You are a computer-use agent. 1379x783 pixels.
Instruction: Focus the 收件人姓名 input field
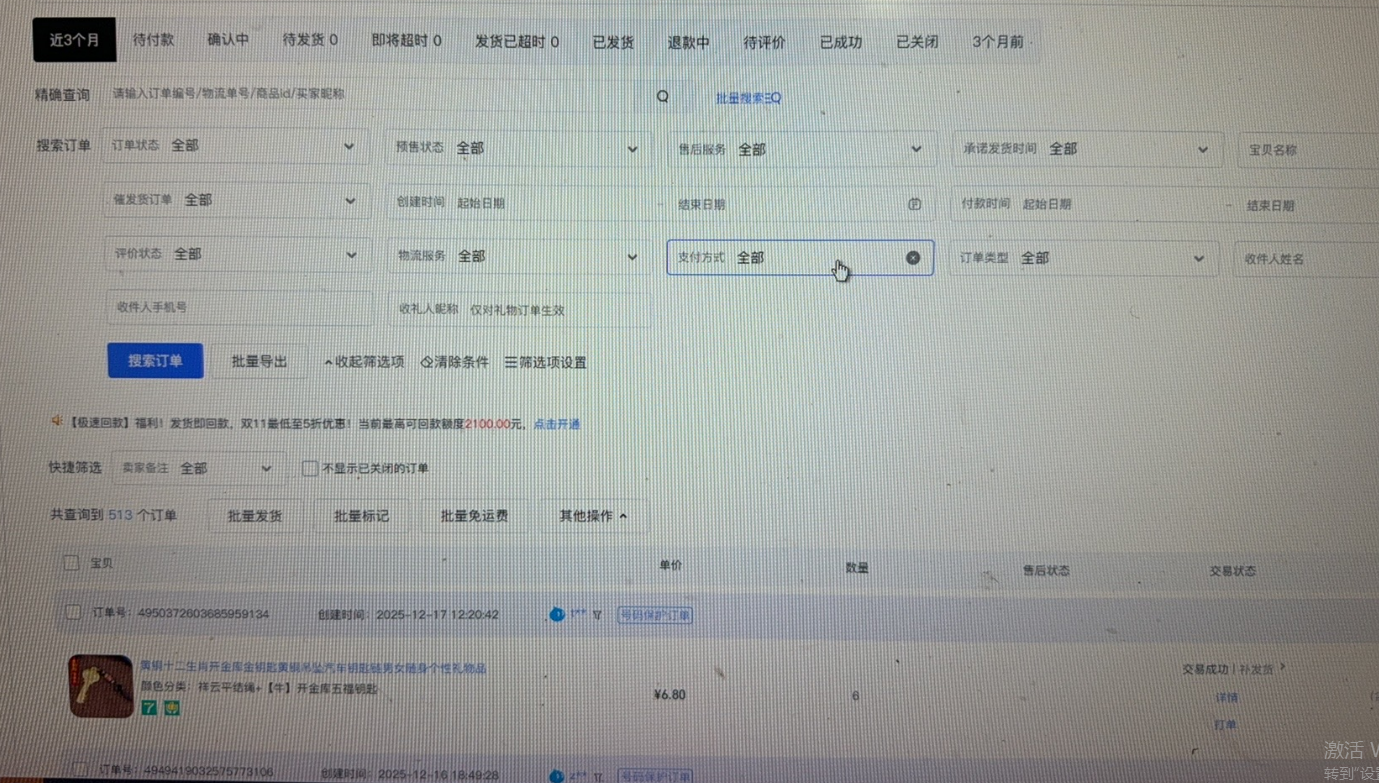(x=1306, y=258)
